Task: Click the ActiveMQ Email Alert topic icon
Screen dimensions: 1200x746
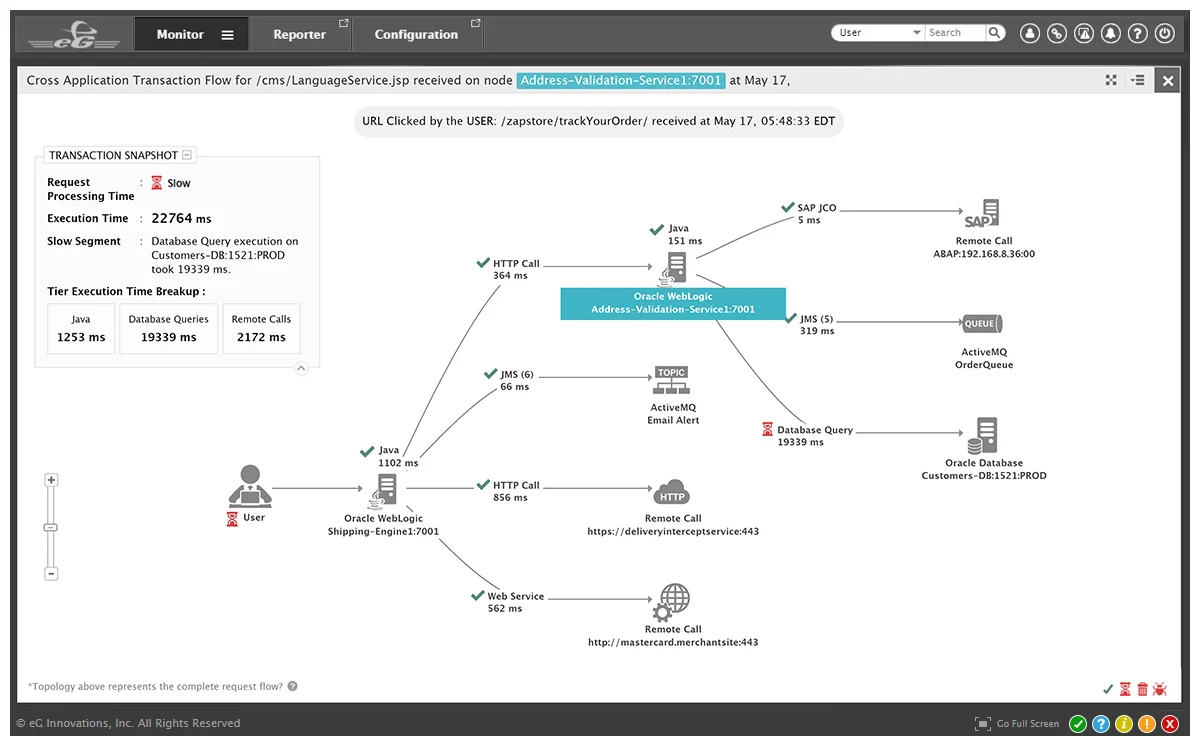Action: pyautogui.click(x=671, y=381)
